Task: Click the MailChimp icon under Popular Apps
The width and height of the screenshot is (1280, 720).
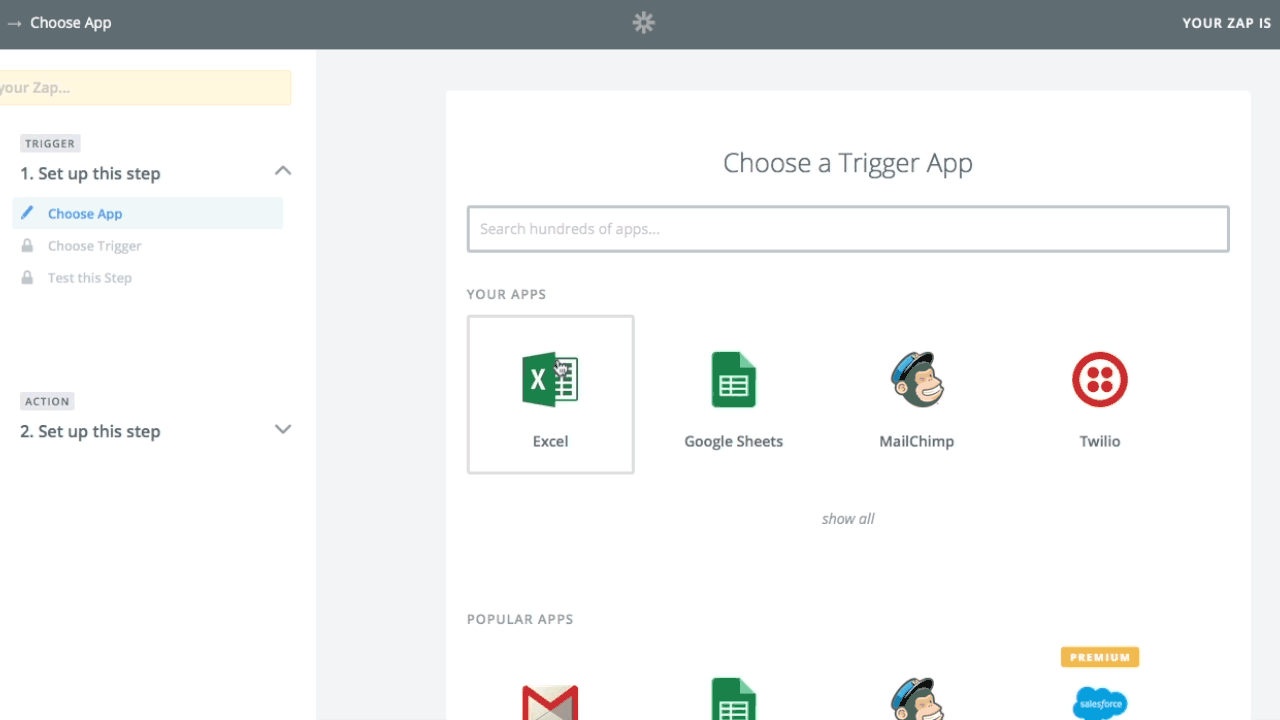Action: click(916, 700)
